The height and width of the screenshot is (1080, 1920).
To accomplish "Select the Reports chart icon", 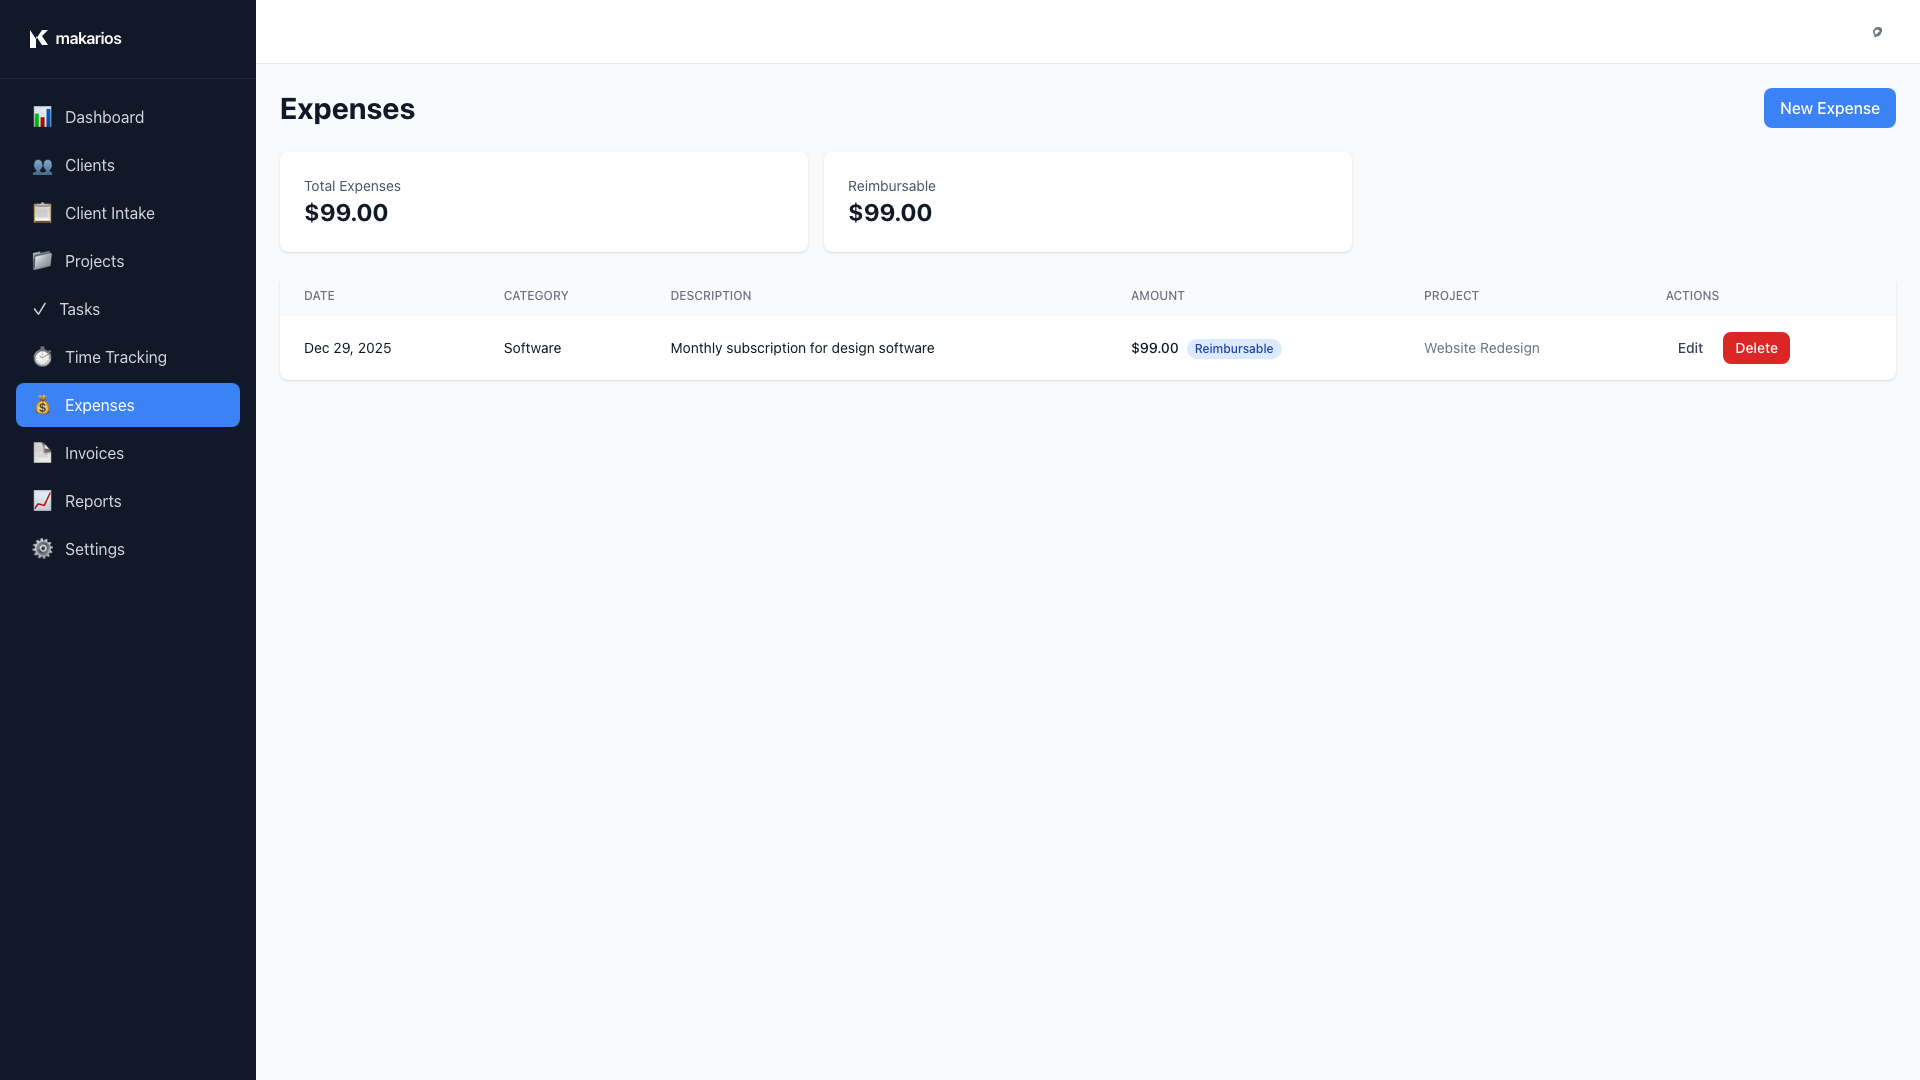I will click(x=42, y=501).
